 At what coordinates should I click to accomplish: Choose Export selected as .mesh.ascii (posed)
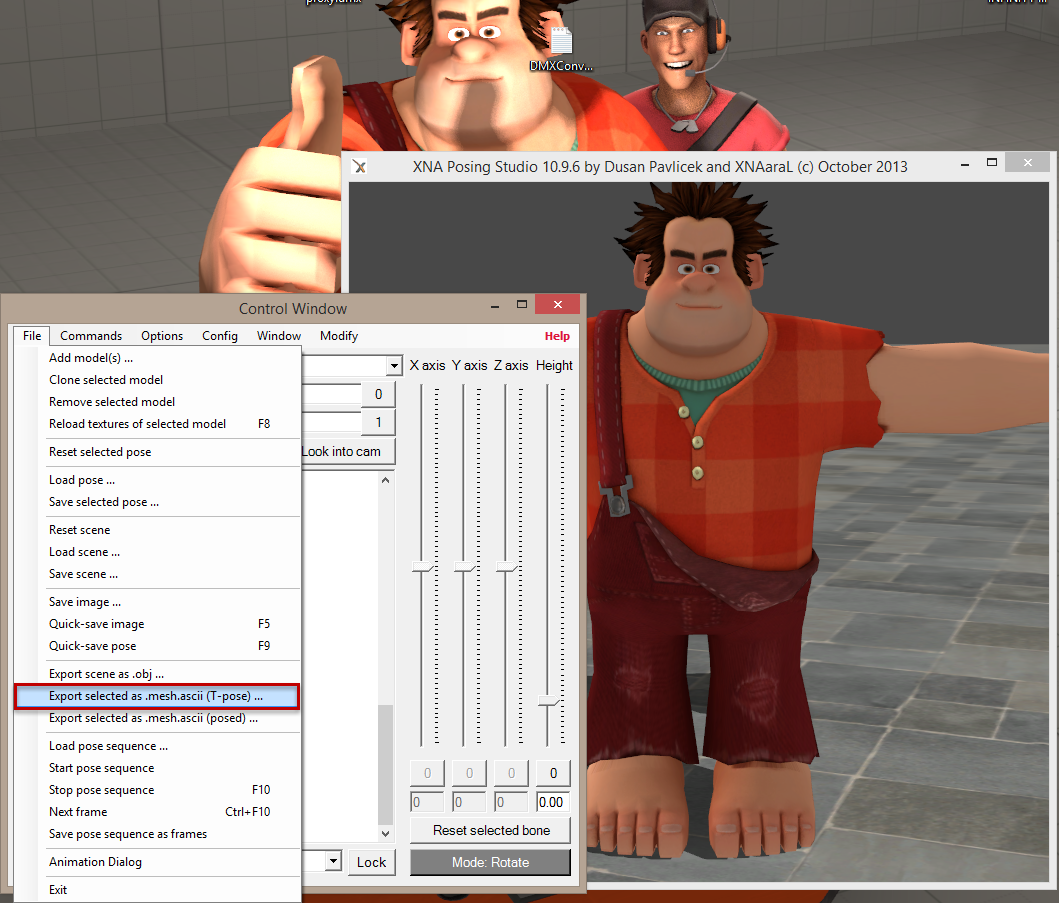click(157, 718)
